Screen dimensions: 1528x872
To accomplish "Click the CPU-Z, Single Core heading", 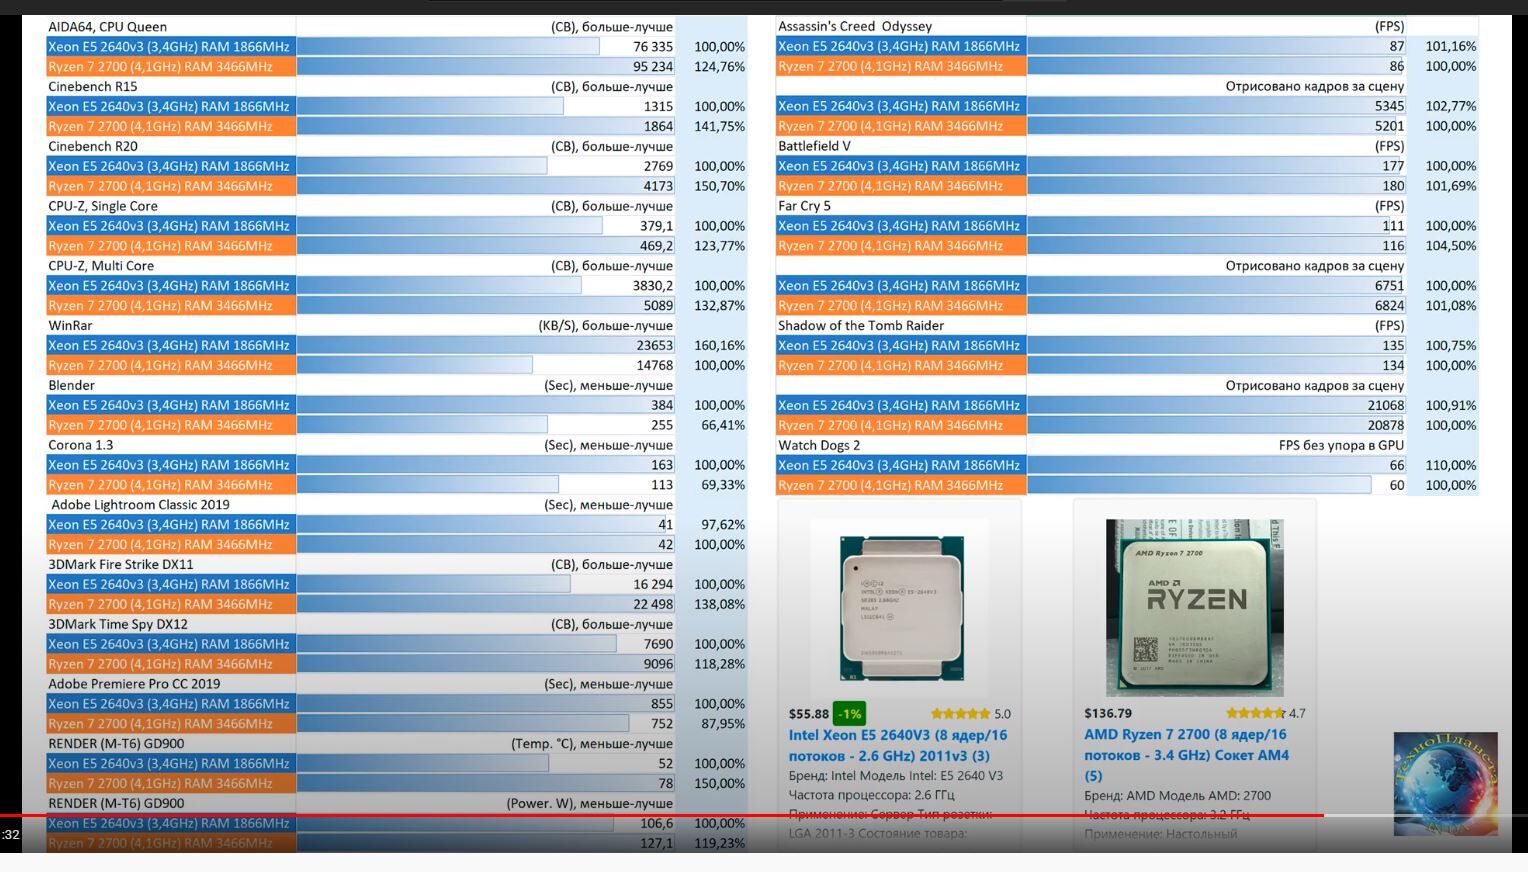I will 103,207.
